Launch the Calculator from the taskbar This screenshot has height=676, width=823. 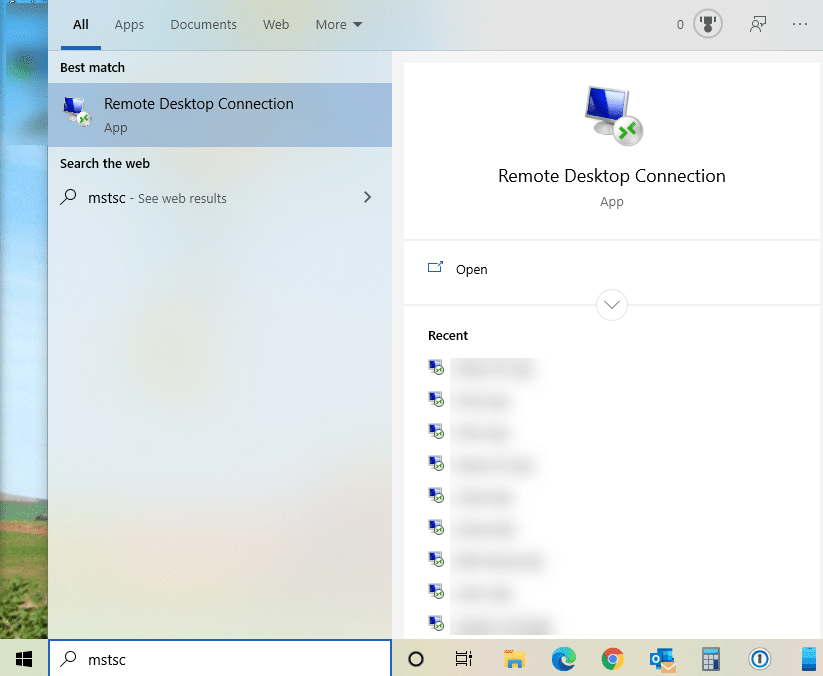[710, 659]
